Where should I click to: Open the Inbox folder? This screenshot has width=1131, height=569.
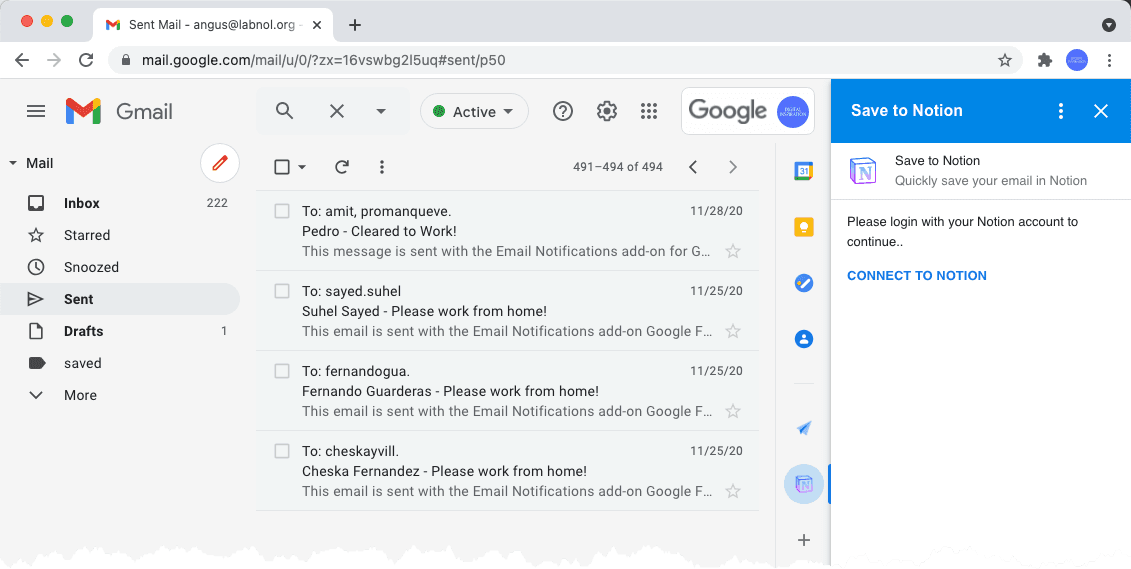[120, 203]
